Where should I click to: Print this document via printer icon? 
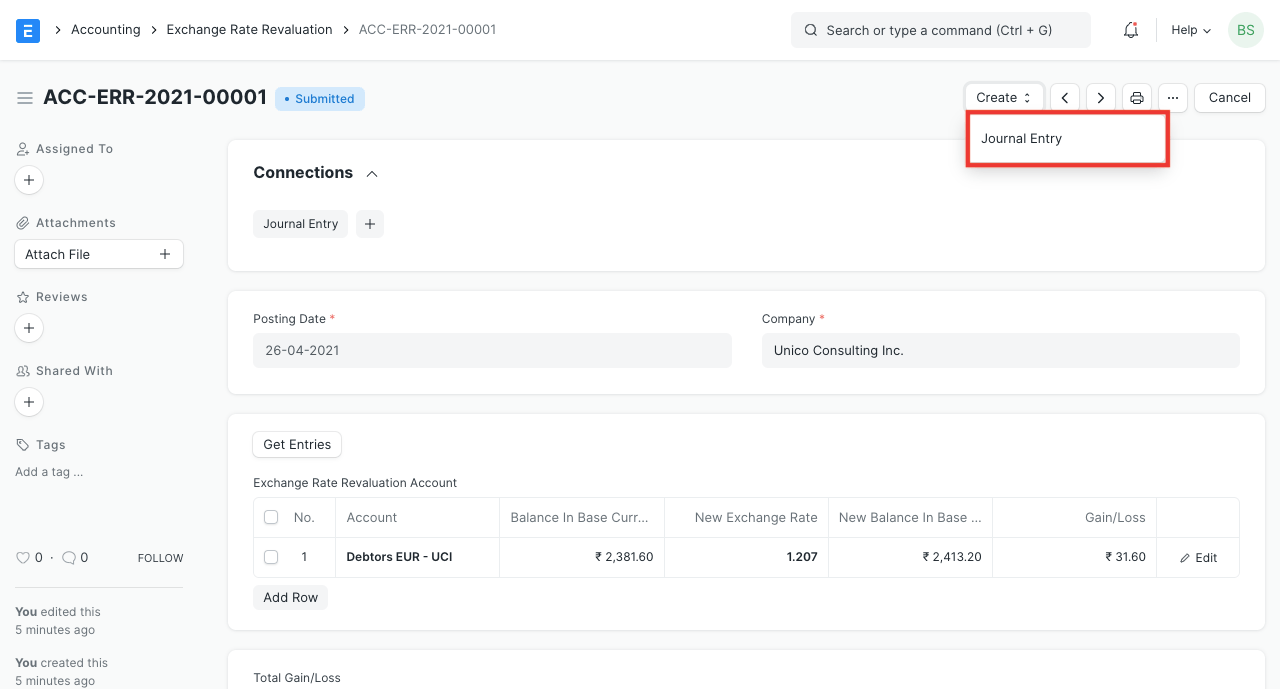pos(1137,98)
